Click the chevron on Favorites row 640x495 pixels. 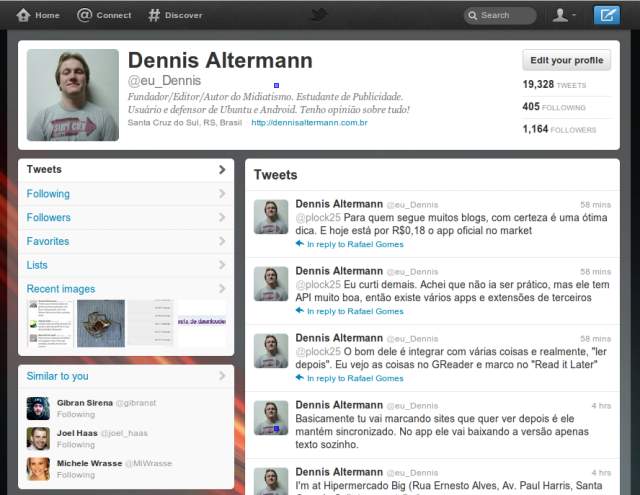(x=222, y=241)
